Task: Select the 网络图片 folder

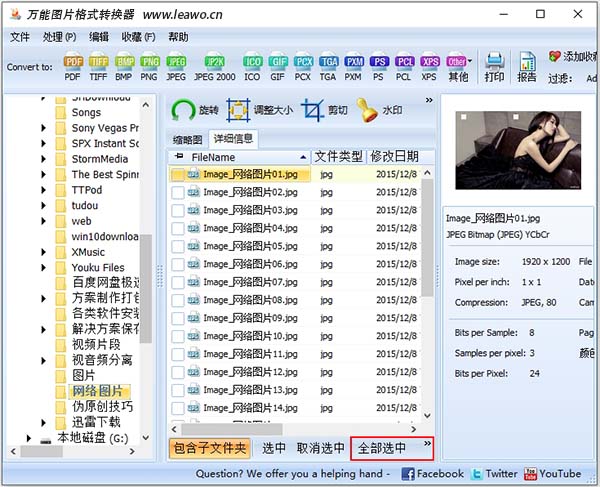Action: [x=98, y=391]
